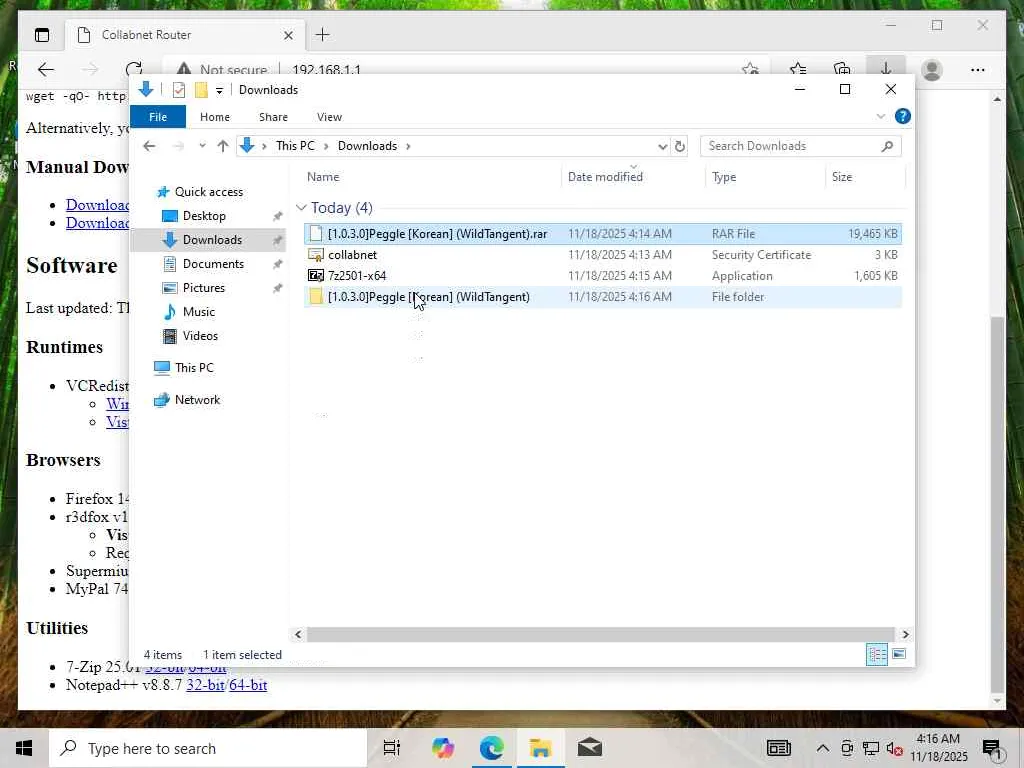Click the horizontal scrollbar in file list
Image resolution: width=1024 pixels, height=768 pixels.
(600, 634)
